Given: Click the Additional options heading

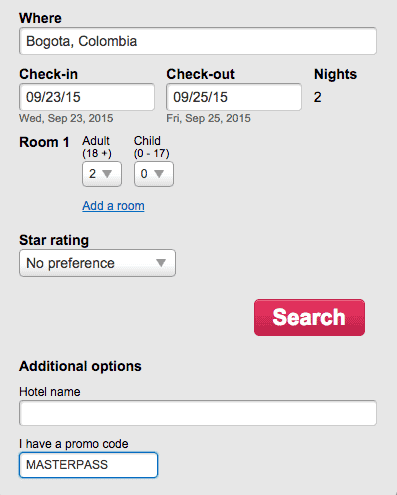Looking at the screenshot, I should tap(80, 366).
